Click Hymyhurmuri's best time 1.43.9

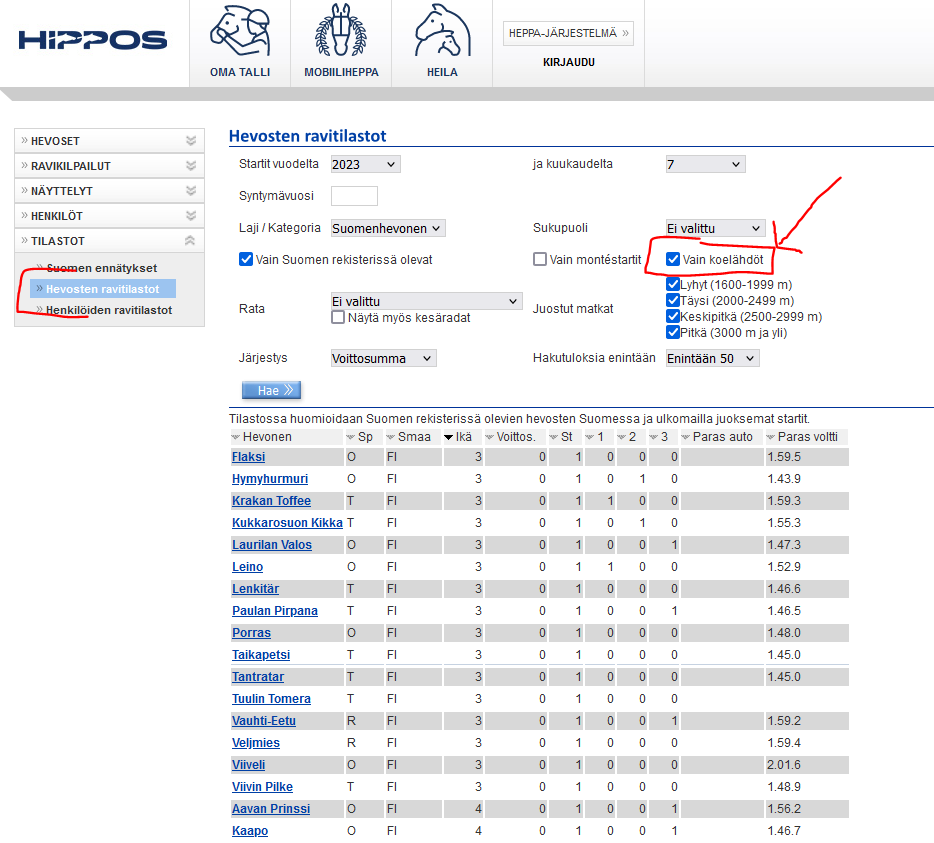coord(784,479)
